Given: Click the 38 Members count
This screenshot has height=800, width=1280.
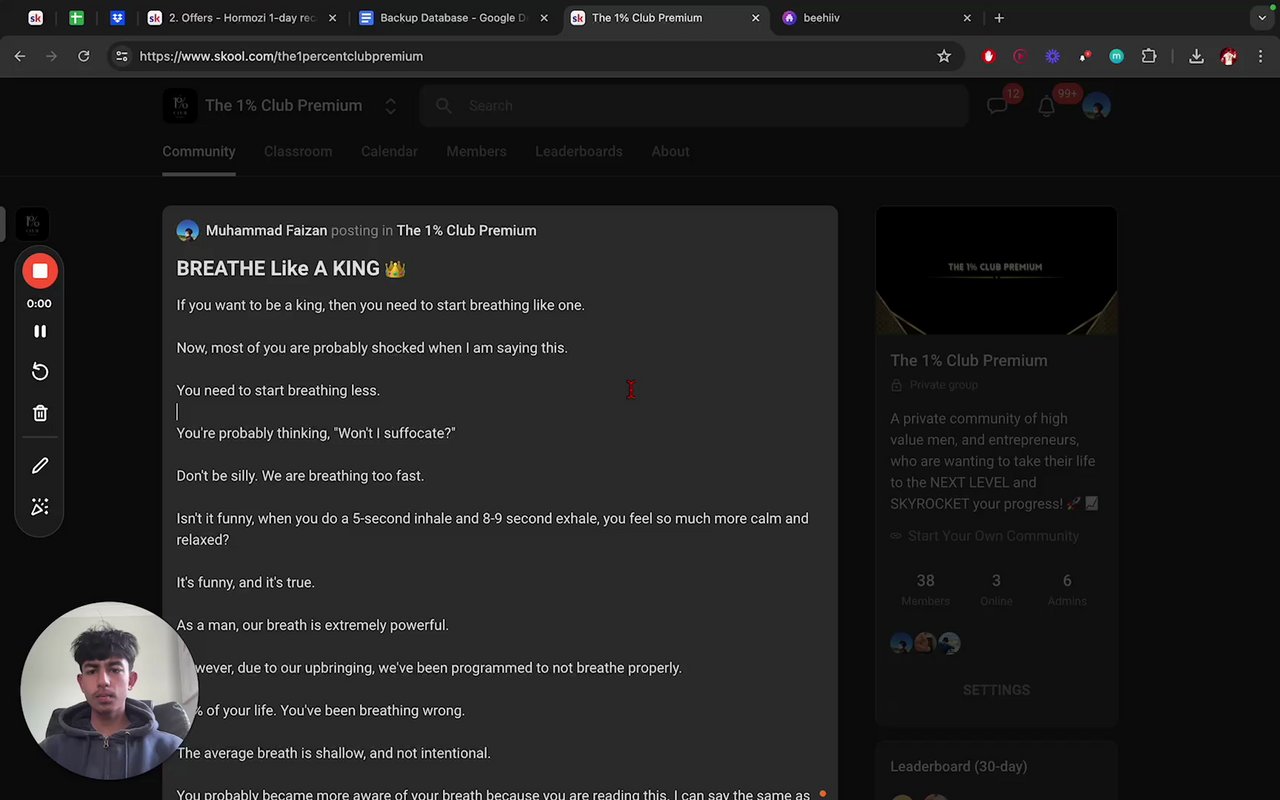Looking at the screenshot, I should click(x=925, y=589).
